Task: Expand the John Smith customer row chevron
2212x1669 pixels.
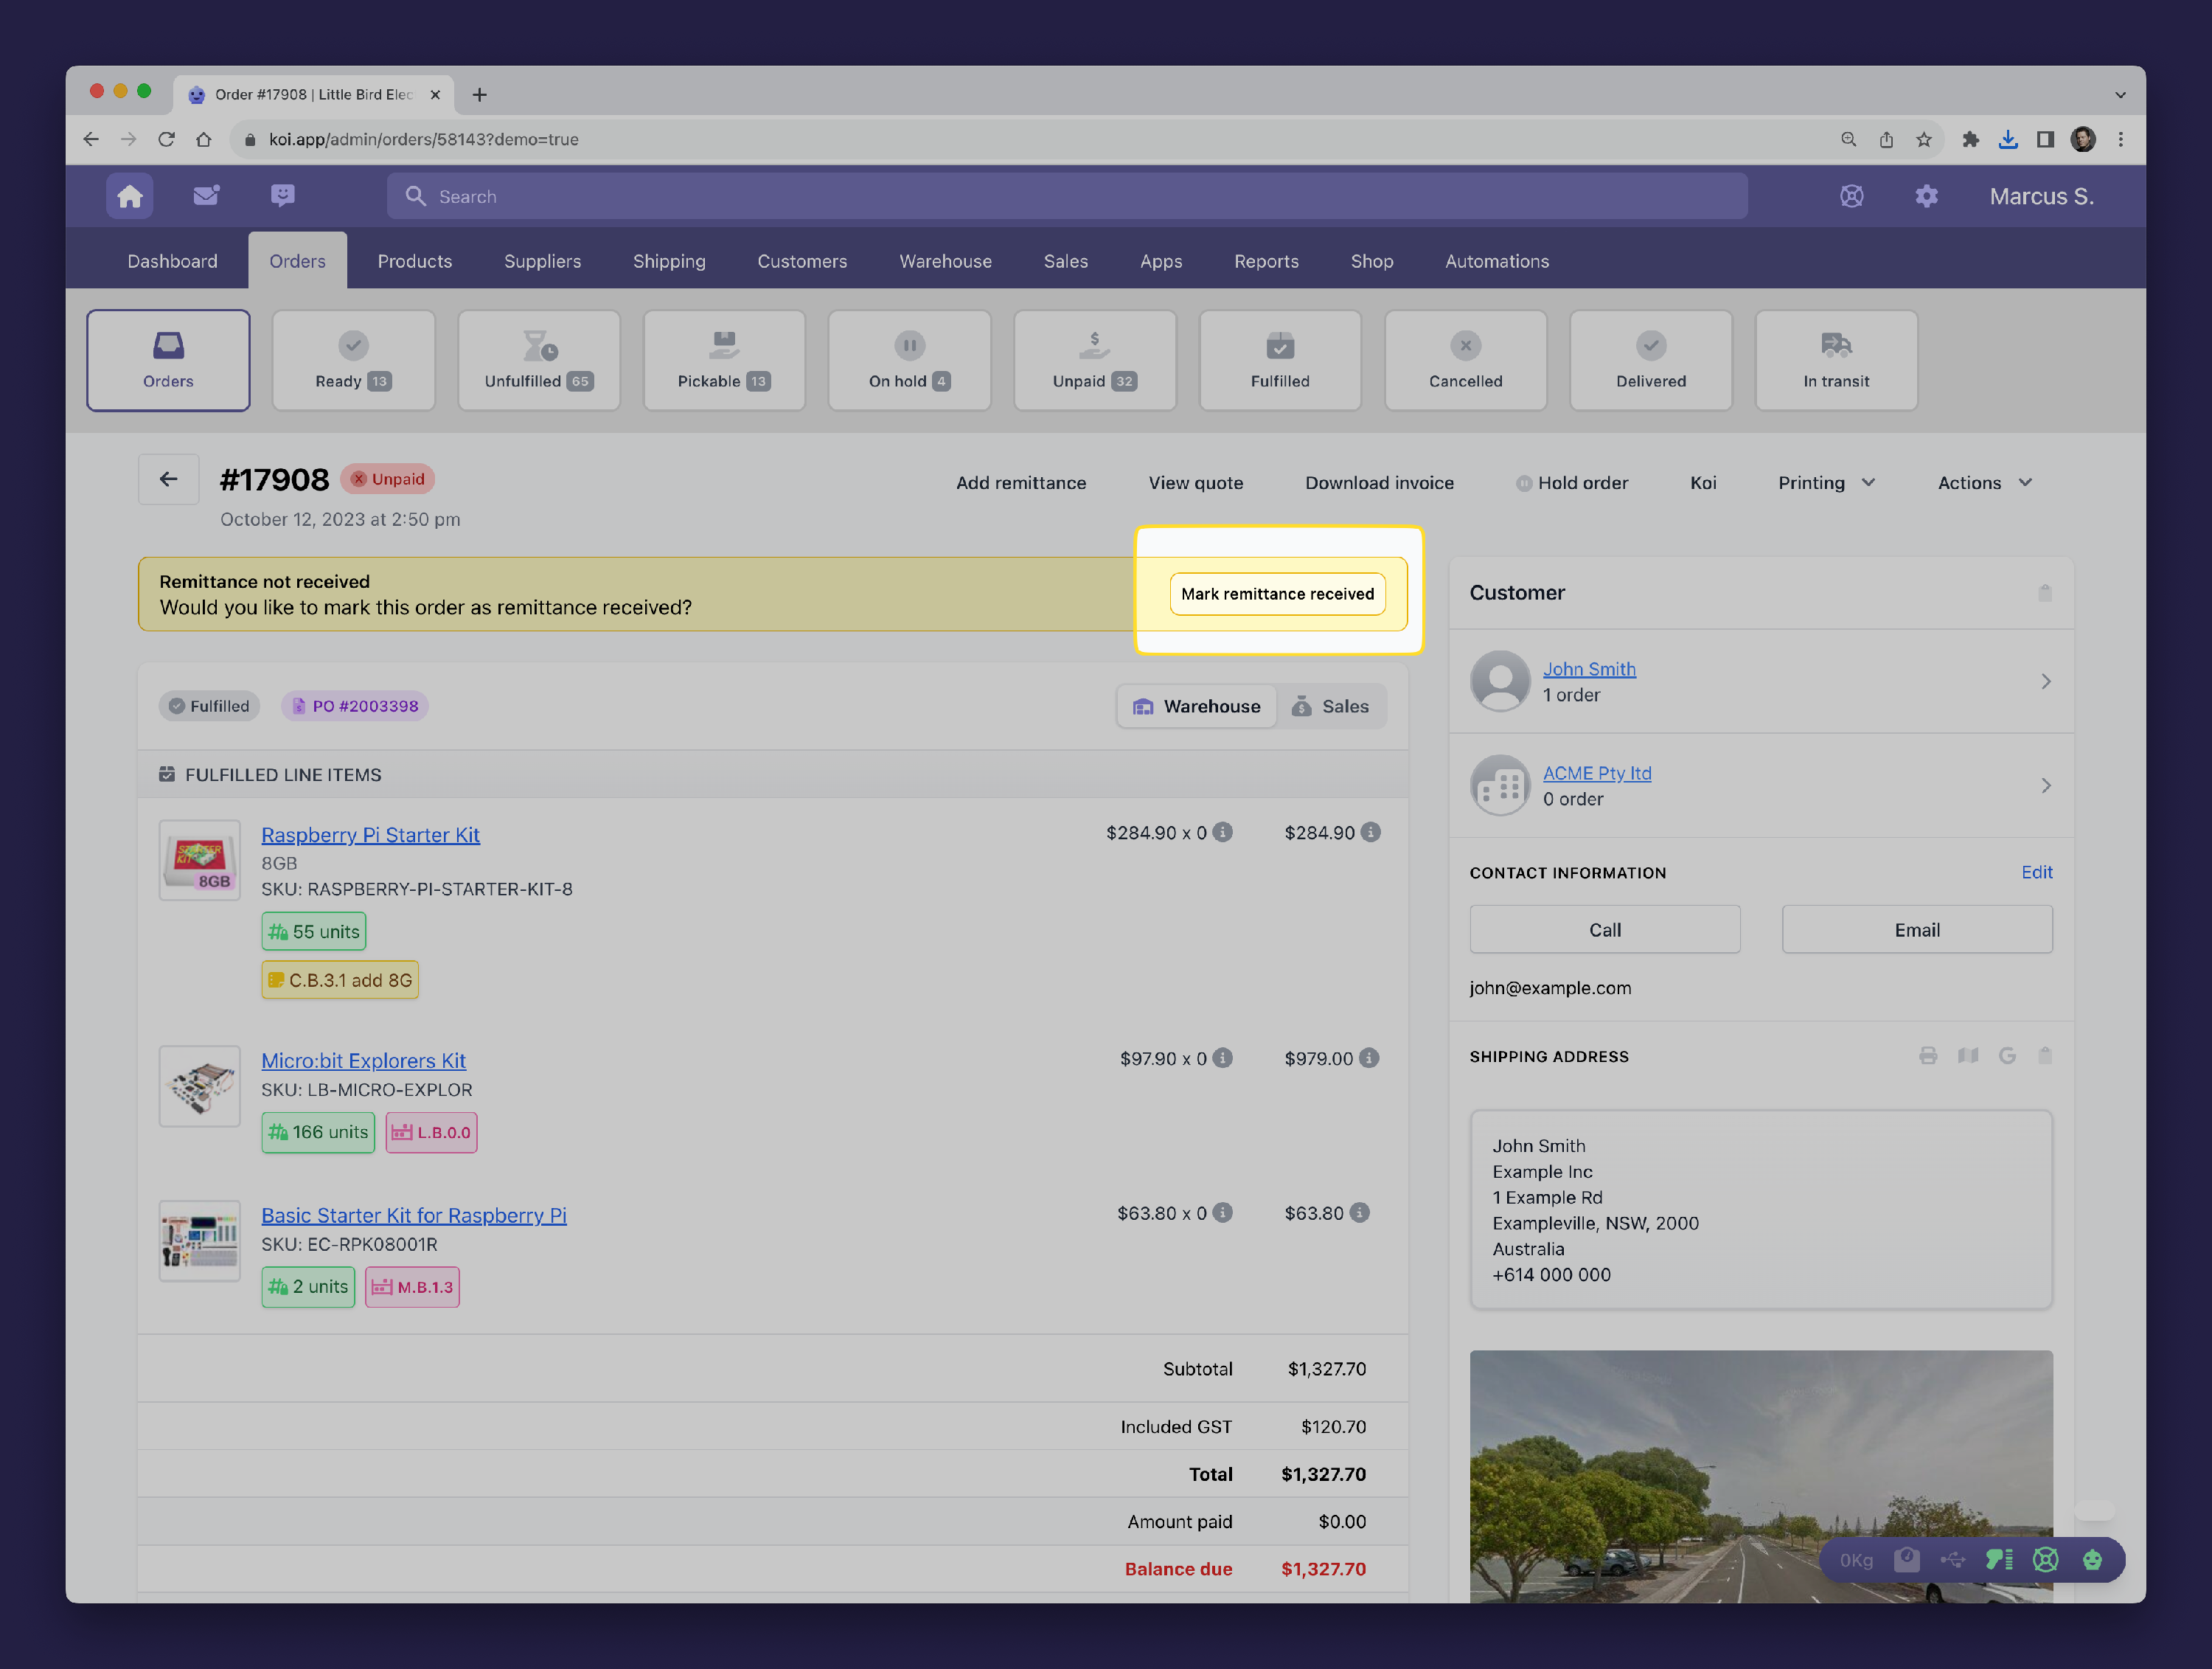Action: [2045, 681]
